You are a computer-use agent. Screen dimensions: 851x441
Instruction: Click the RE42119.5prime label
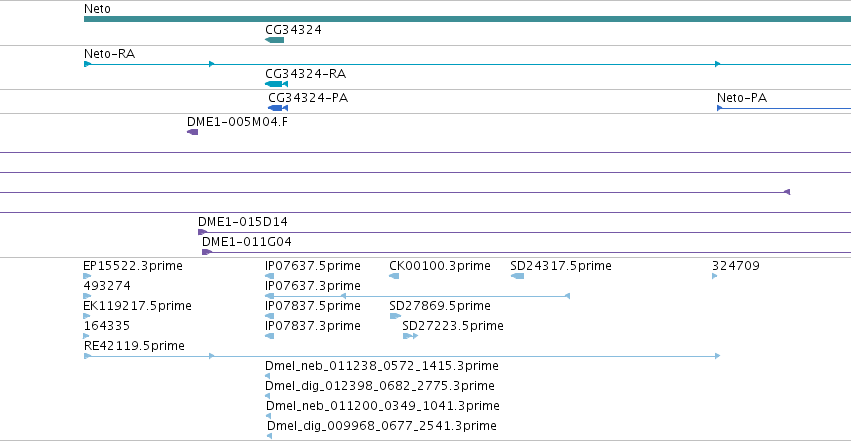tap(134, 346)
